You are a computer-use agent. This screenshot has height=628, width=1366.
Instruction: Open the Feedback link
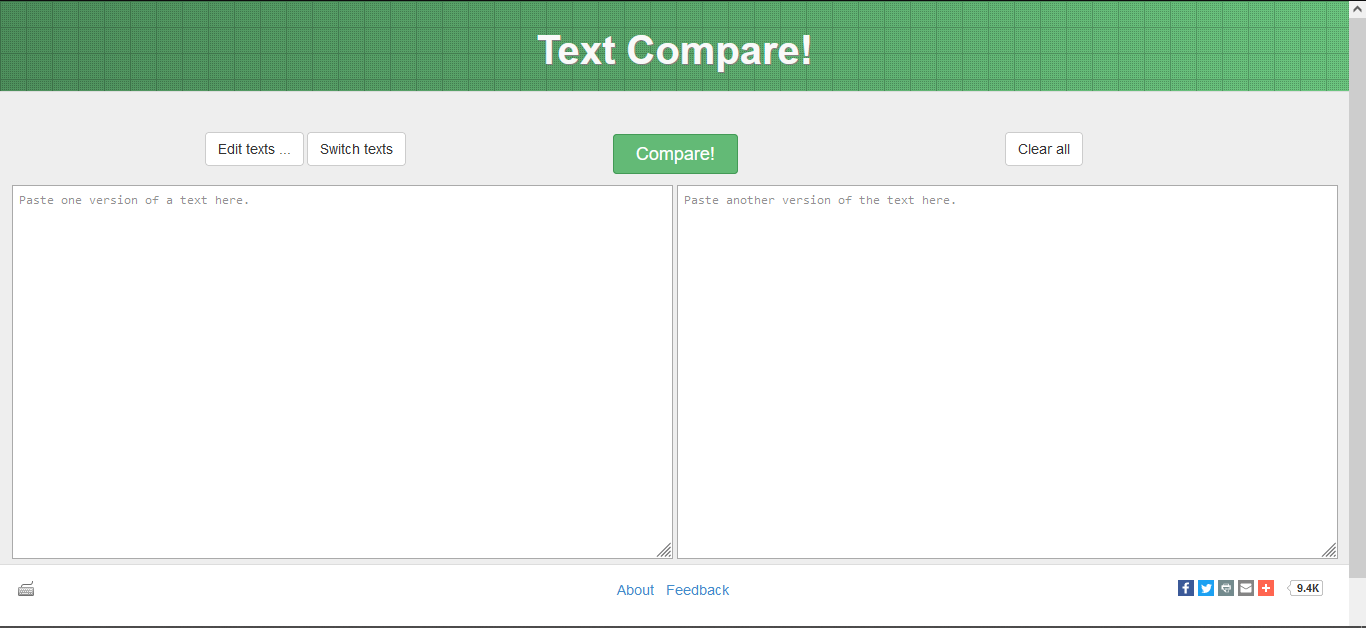click(697, 590)
